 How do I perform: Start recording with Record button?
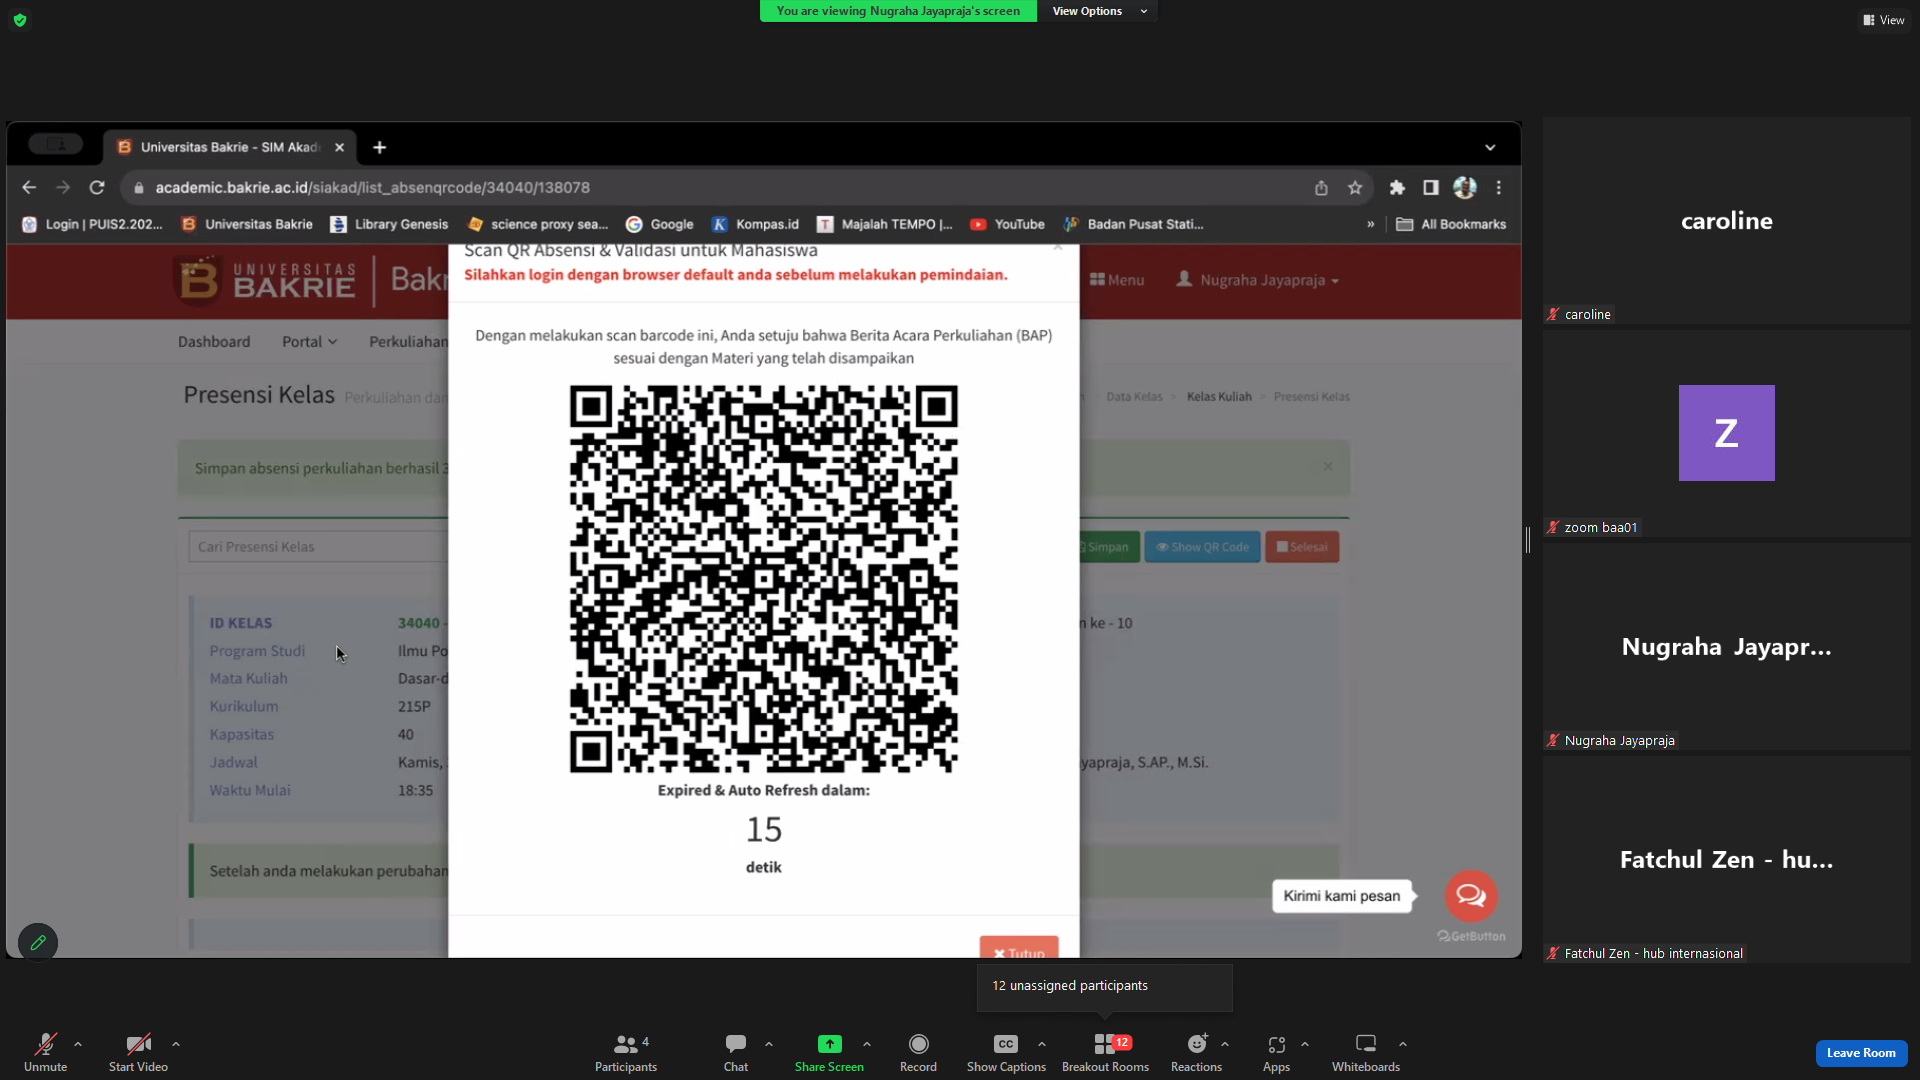coord(918,1052)
